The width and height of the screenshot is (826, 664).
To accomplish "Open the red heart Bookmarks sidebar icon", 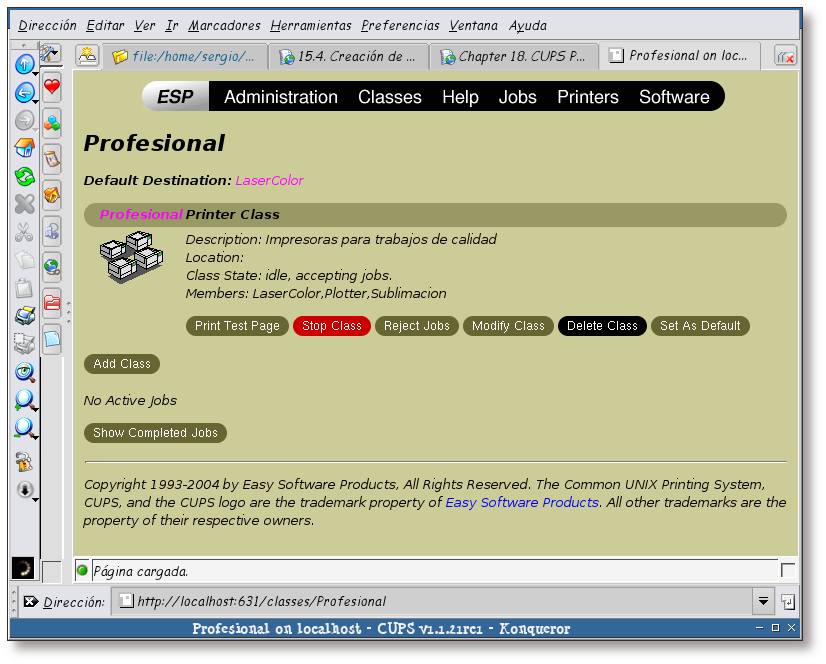I will pos(52,88).
